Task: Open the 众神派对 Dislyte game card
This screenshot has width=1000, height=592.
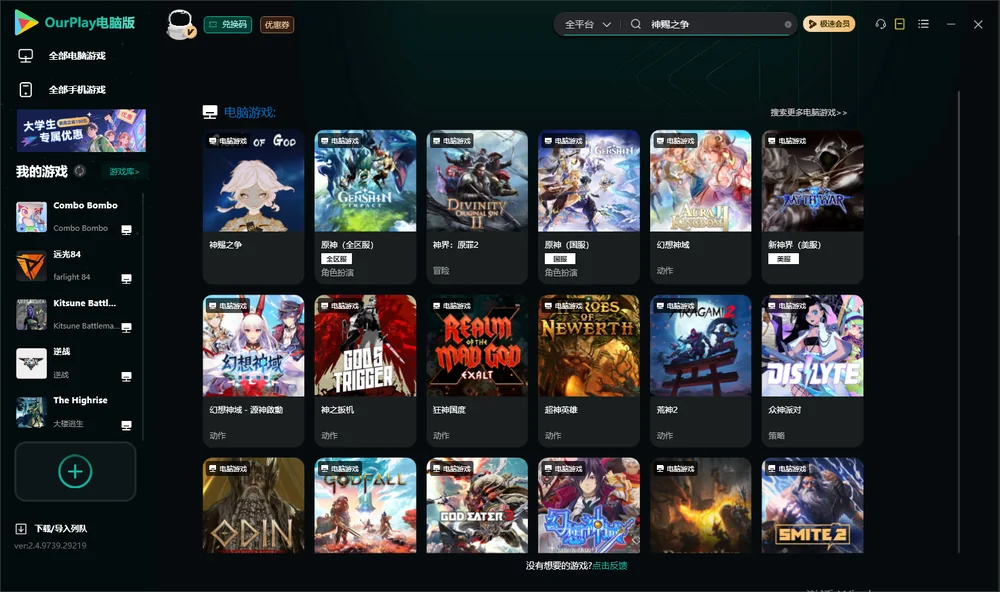Action: (812, 371)
